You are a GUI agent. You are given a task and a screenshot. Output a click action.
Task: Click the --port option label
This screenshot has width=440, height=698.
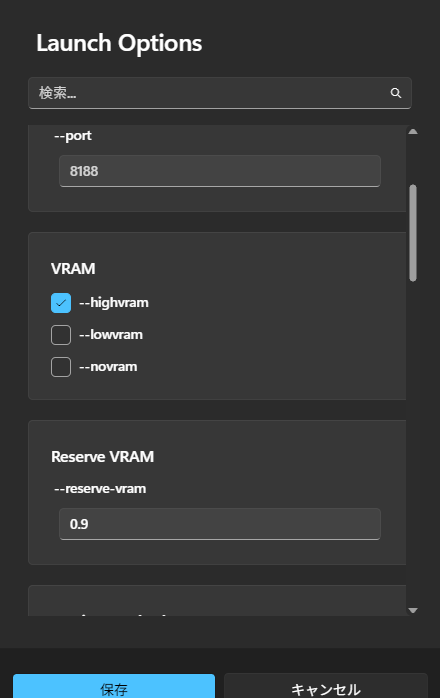(x=73, y=135)
